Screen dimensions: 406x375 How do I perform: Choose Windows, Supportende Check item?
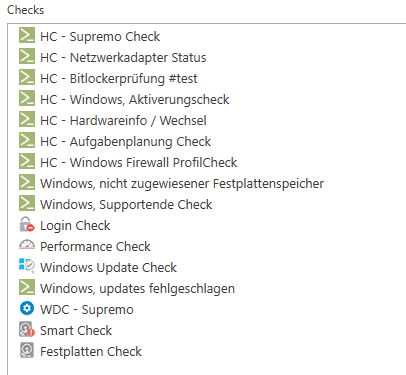click(x=126, y=205)
